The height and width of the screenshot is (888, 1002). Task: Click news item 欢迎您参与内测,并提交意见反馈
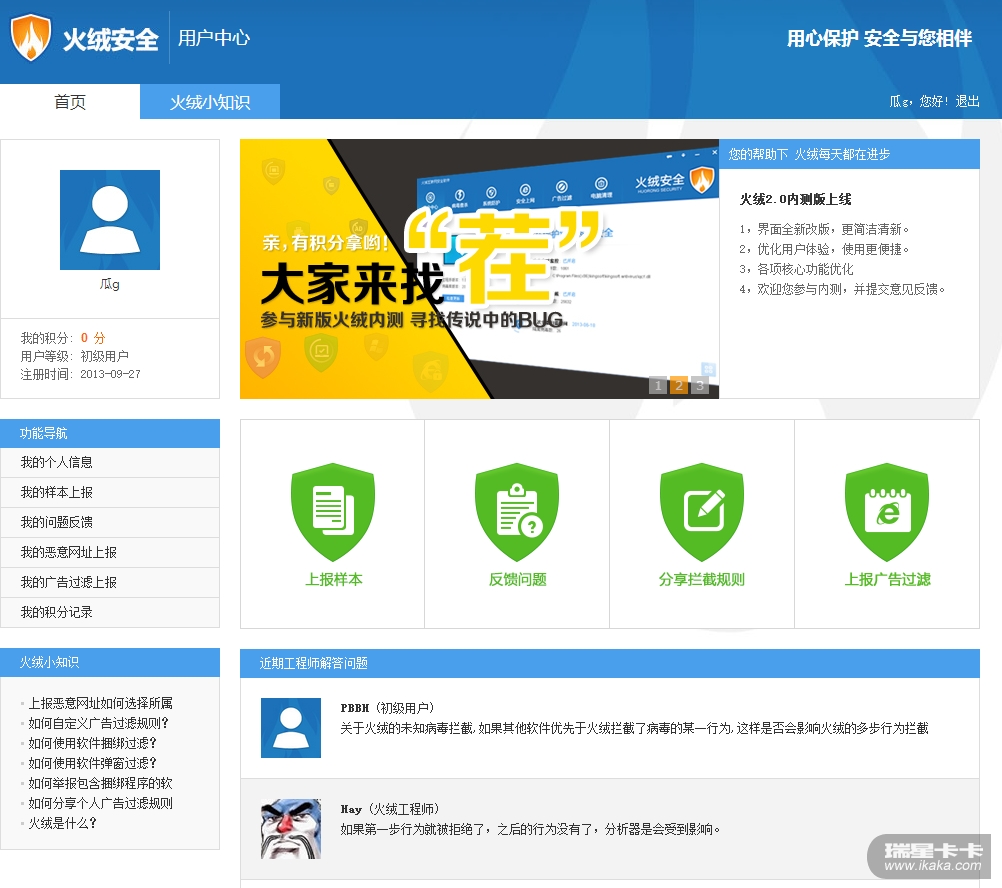click(x=842, y=289)
